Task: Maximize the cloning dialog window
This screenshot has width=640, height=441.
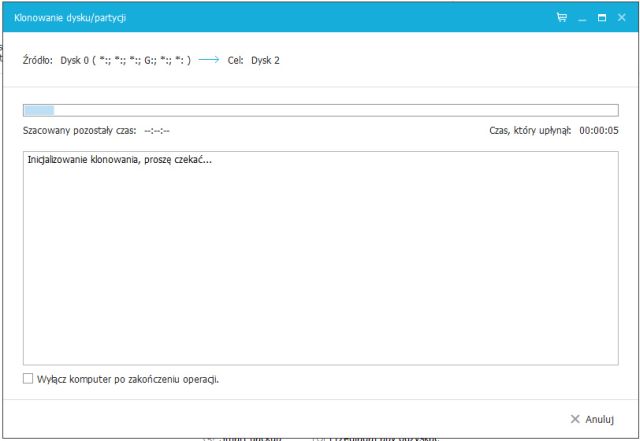Action: (602, 17)
